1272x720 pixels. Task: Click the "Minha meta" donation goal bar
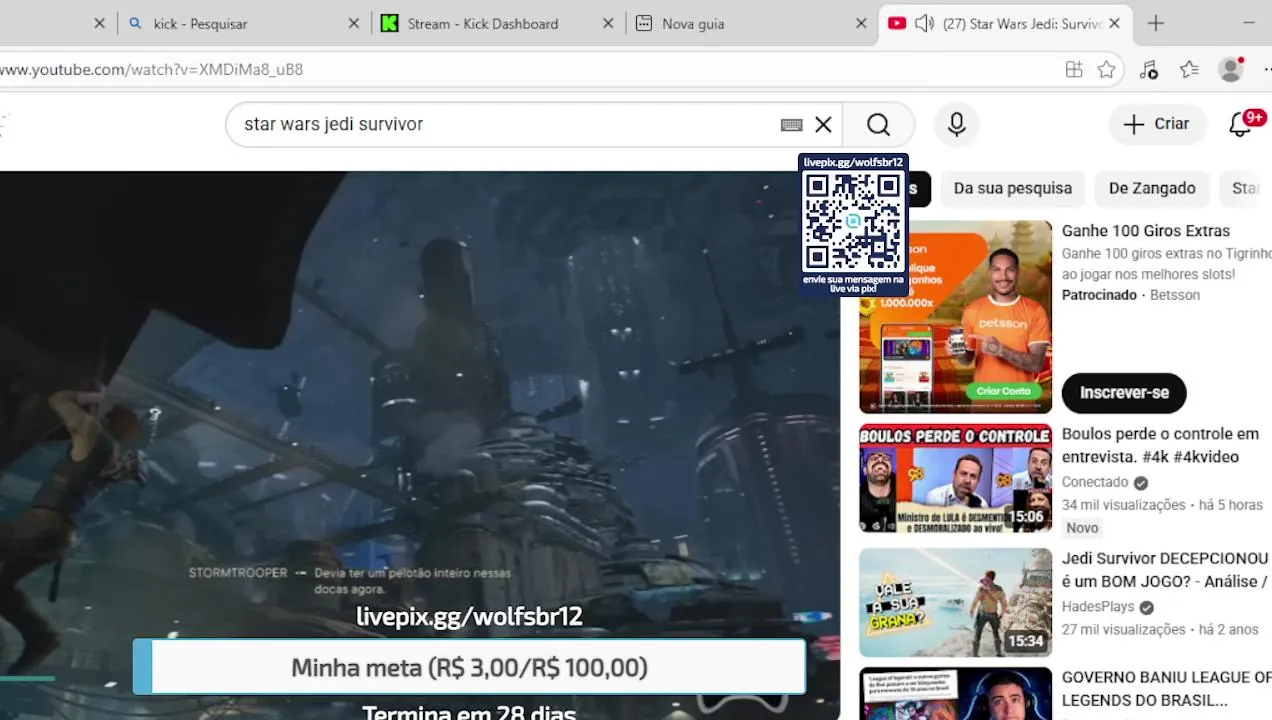(x=469, y=667)
